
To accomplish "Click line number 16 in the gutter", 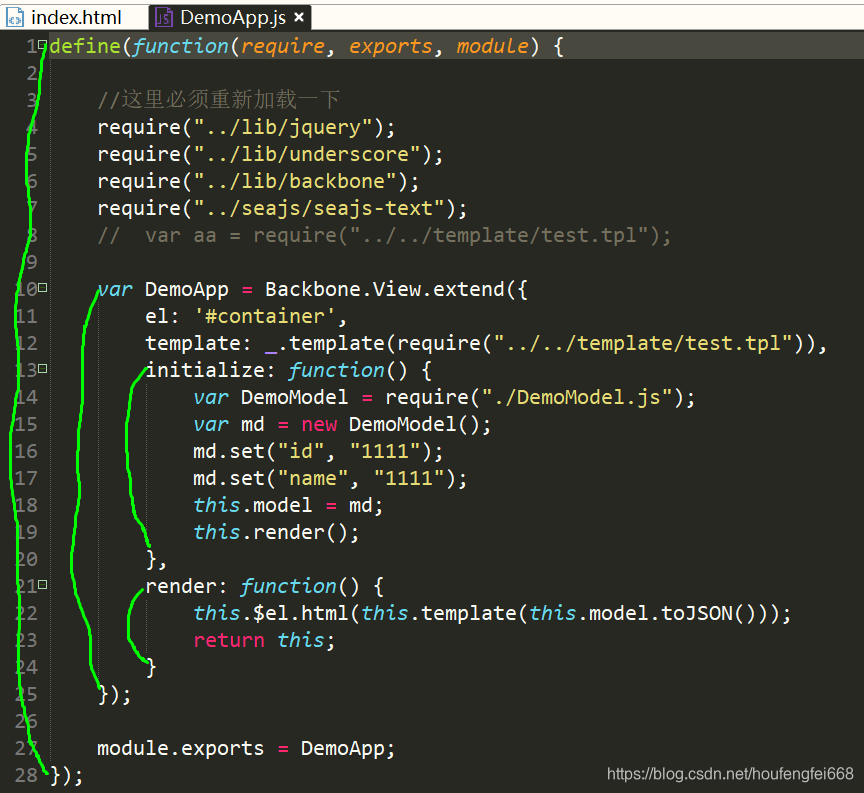I will click(26, 451).
